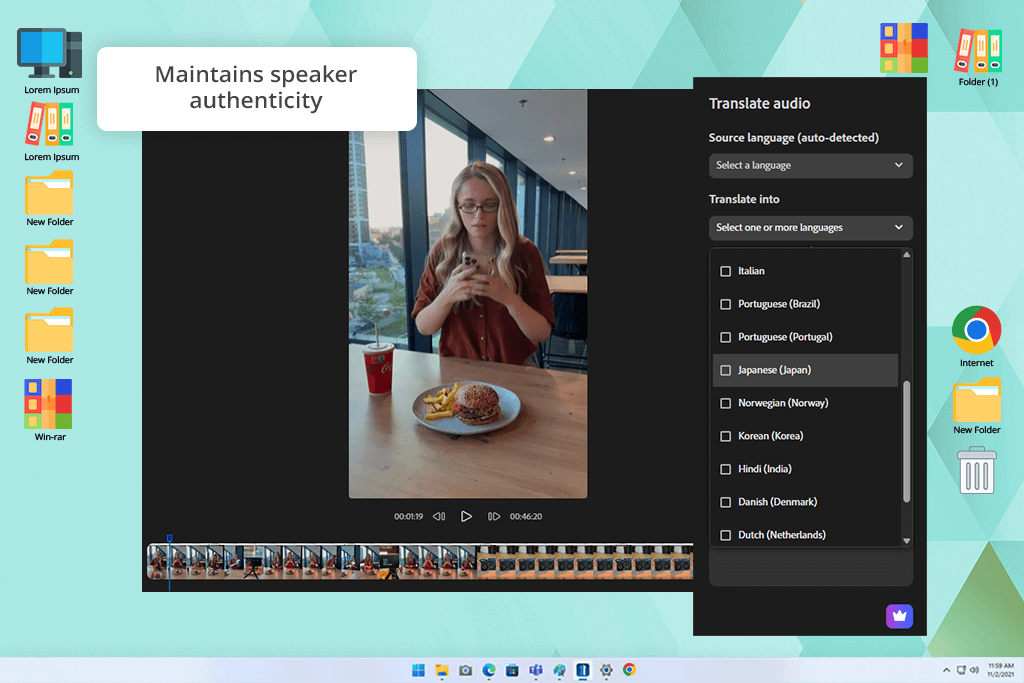
Task: Step back one frame
Action: pos(439,516)
